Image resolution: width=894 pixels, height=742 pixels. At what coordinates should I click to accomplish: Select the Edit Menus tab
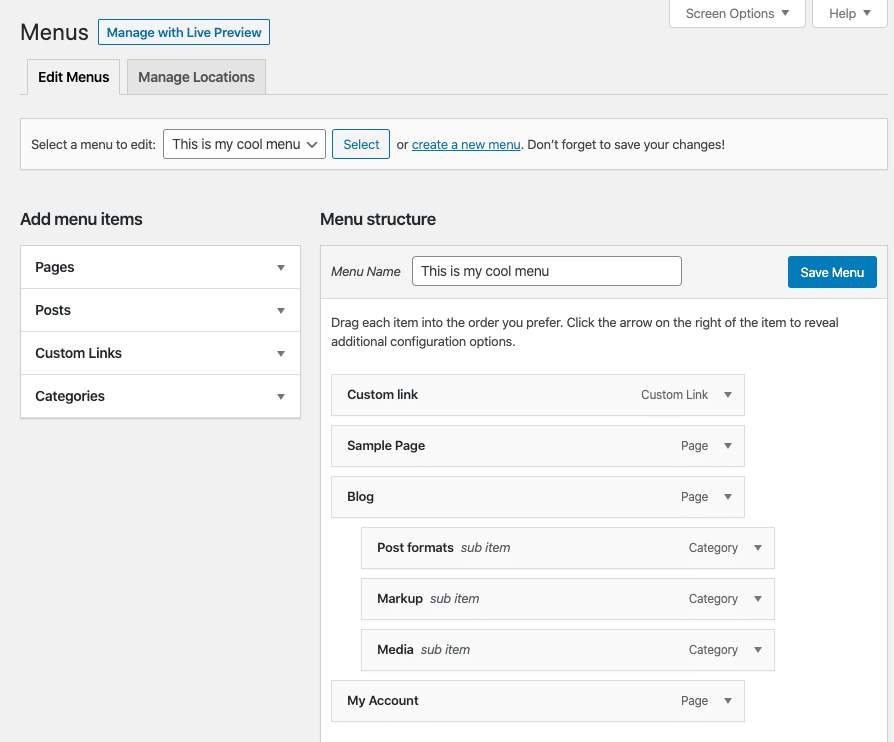[x=73, y=77]
